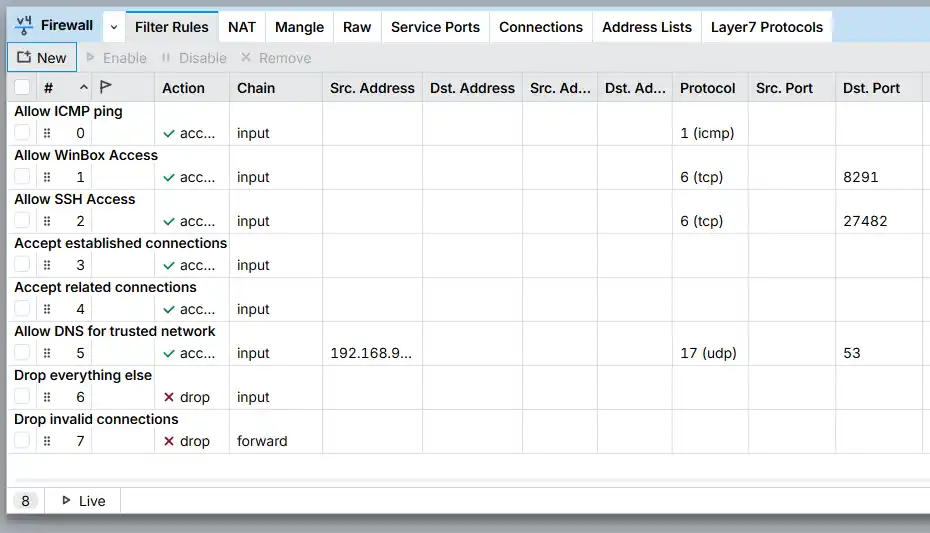Click accept checkmark icon in rule 0
Image resolution: width=930 pixels, height=533 pixels.
pos(169,133)
